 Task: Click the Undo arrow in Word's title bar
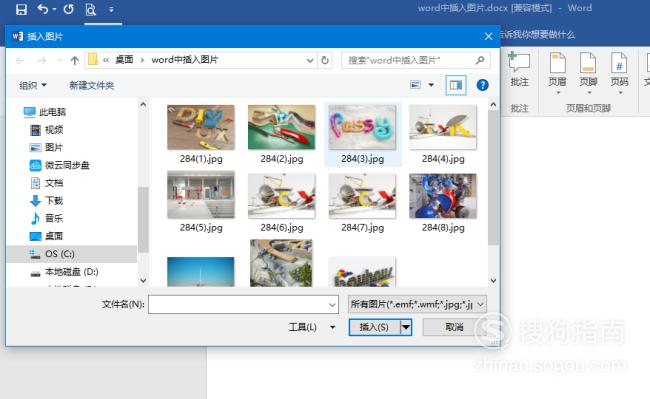click(43, 9)
